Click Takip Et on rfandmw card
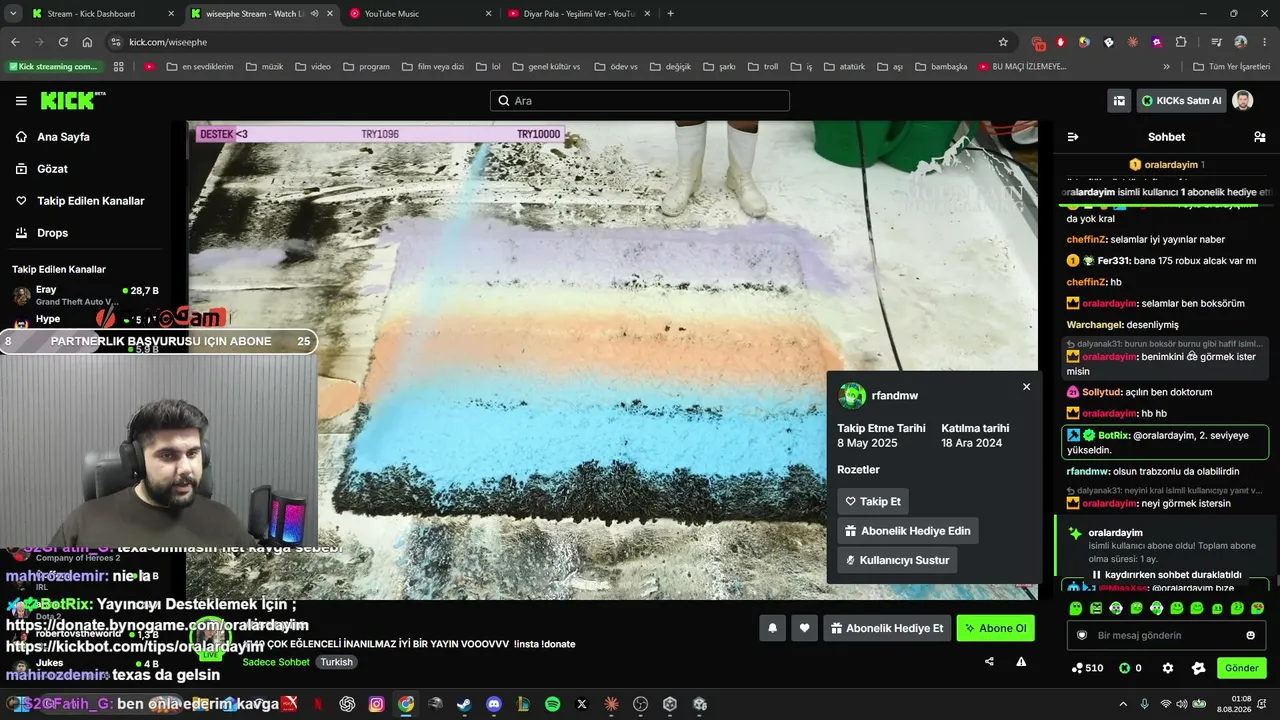1280x720 pixels. click(x=873, y=501)
